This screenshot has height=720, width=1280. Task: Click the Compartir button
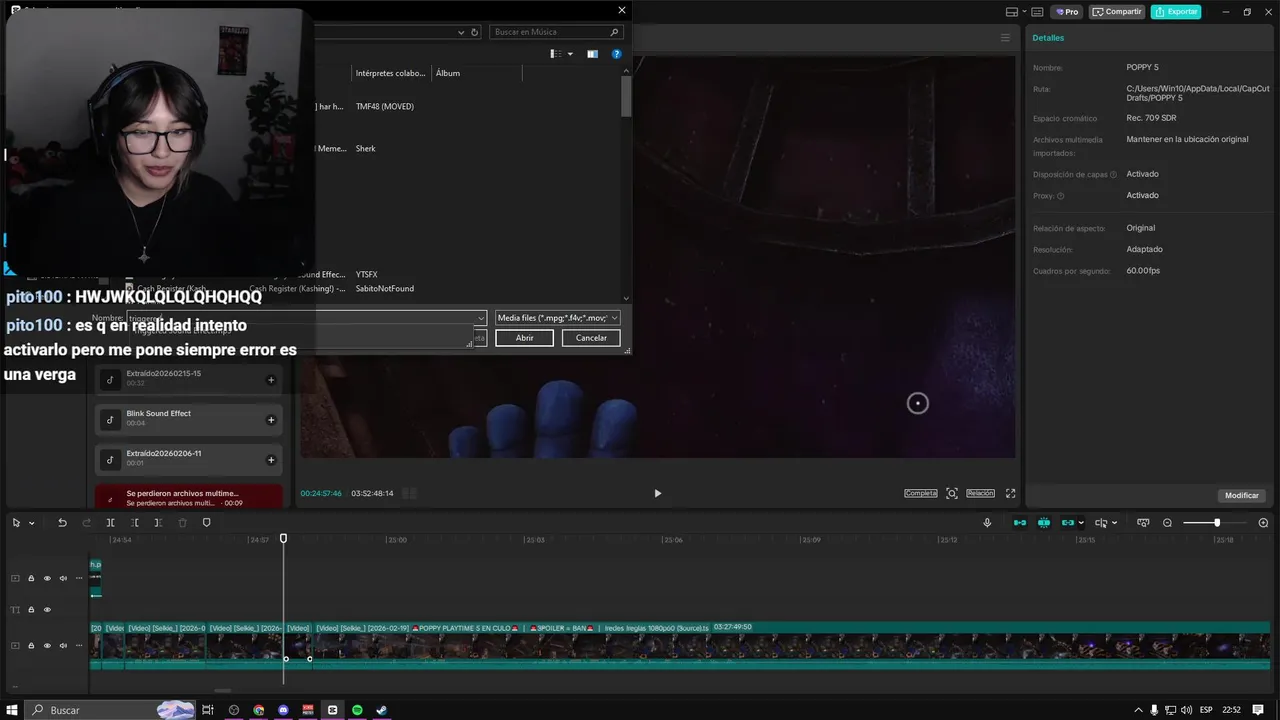coord(1117,12)
